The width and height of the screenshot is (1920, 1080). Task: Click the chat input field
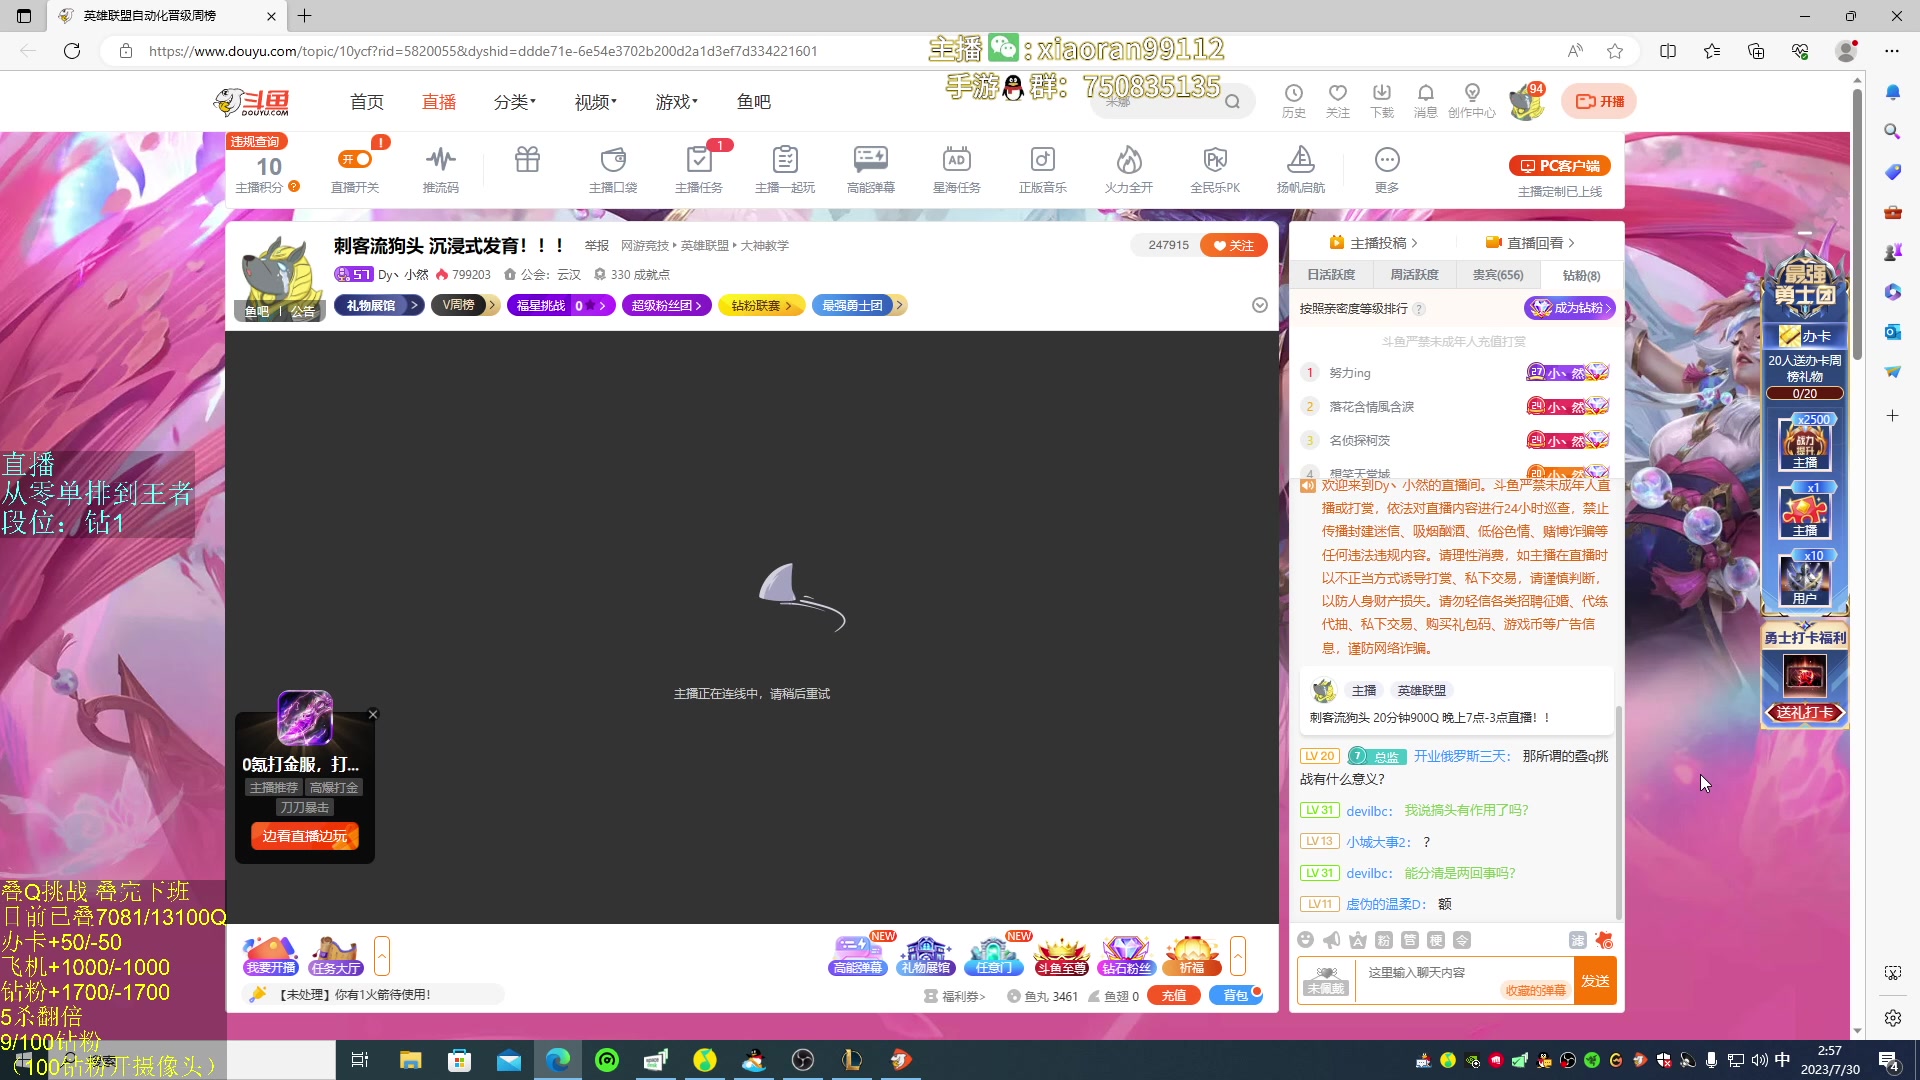coord(1464,972)
